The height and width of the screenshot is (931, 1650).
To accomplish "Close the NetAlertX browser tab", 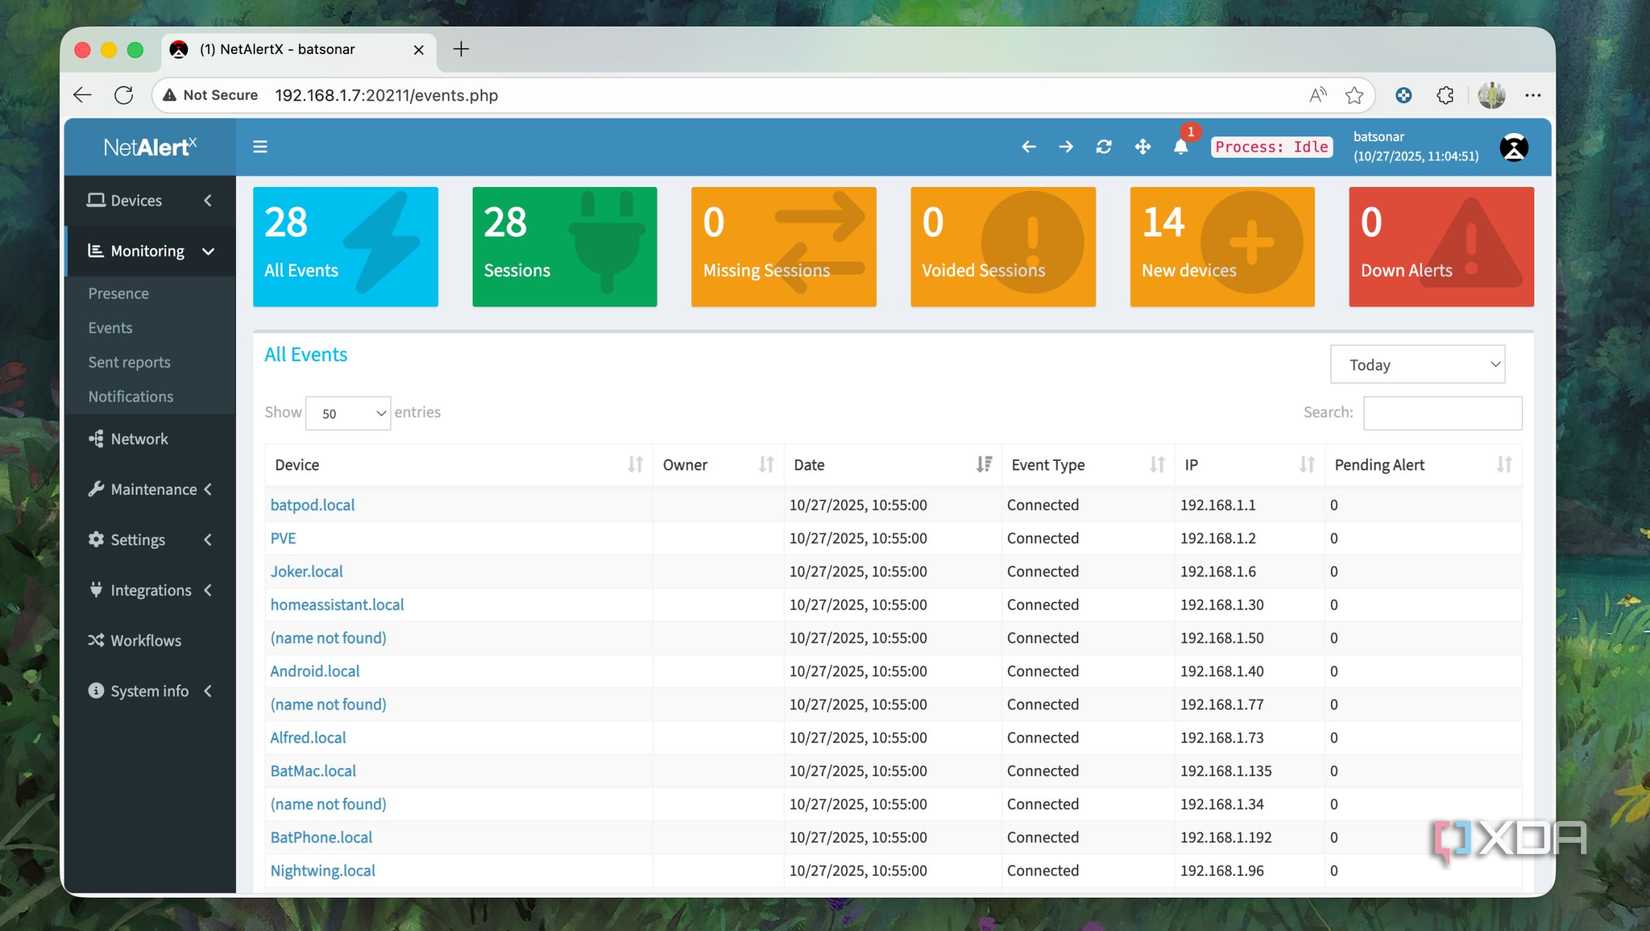I will tap(418, 49).
